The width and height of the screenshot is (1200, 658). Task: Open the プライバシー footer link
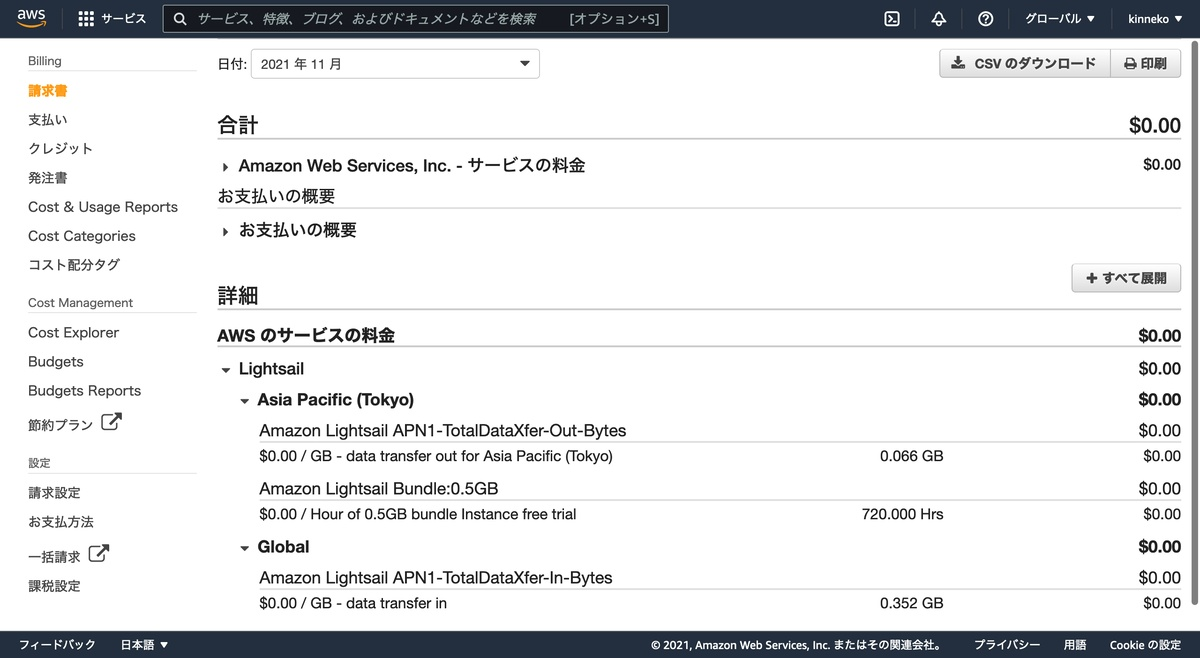click(1007, 645)
